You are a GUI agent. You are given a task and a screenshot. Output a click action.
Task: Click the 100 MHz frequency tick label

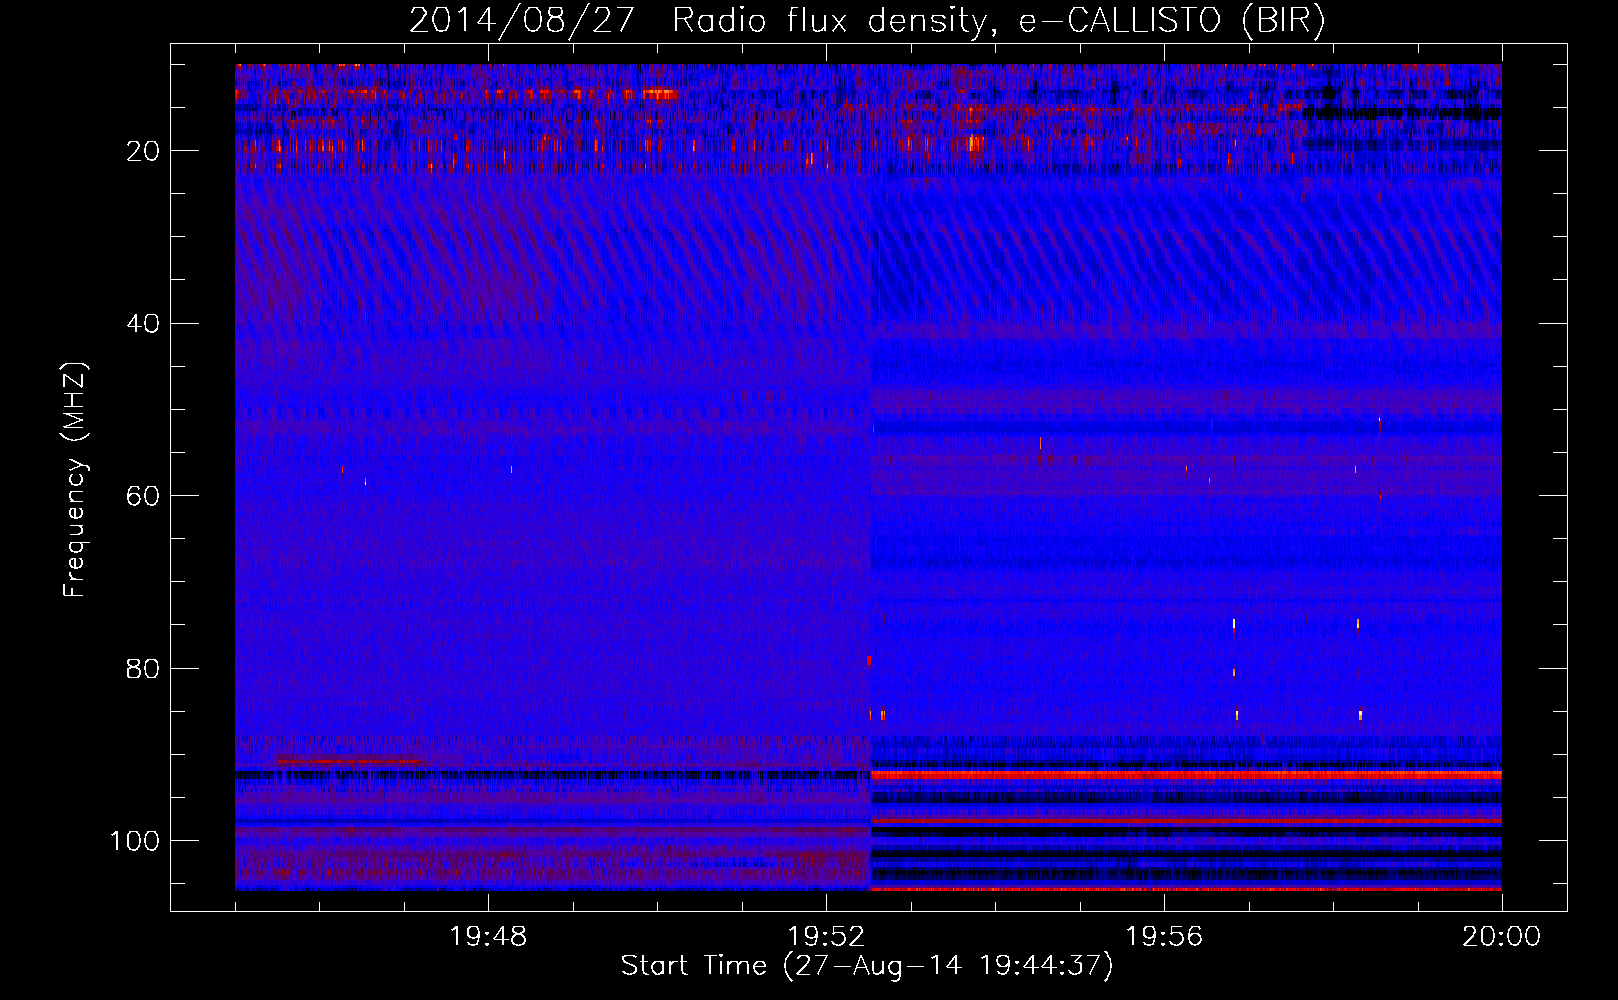point(135,841)
